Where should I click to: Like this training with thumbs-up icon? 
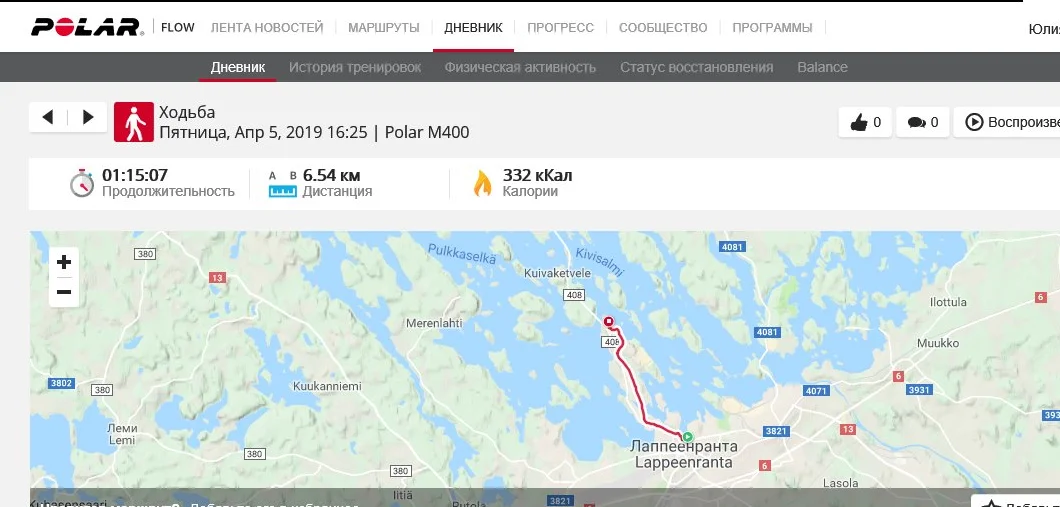(865, 122)
